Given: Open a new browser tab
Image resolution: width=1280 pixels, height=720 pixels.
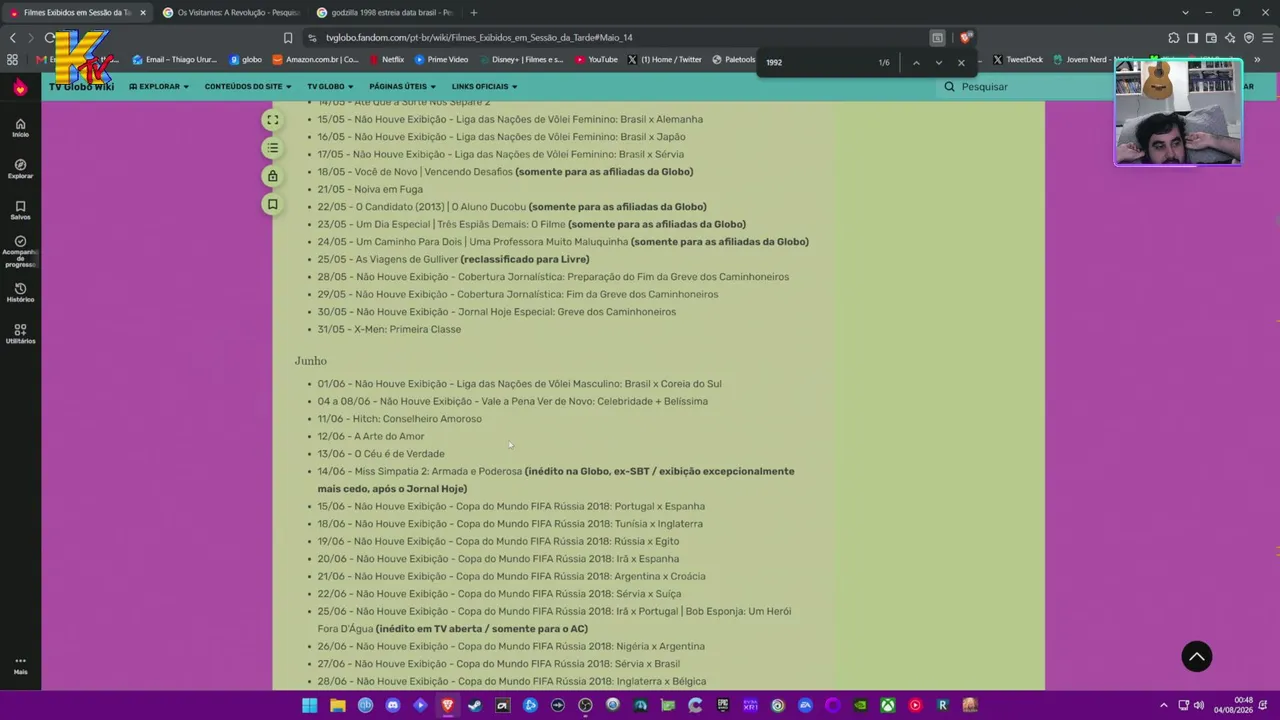Looking at the screenshot, I should pos(474,13).
